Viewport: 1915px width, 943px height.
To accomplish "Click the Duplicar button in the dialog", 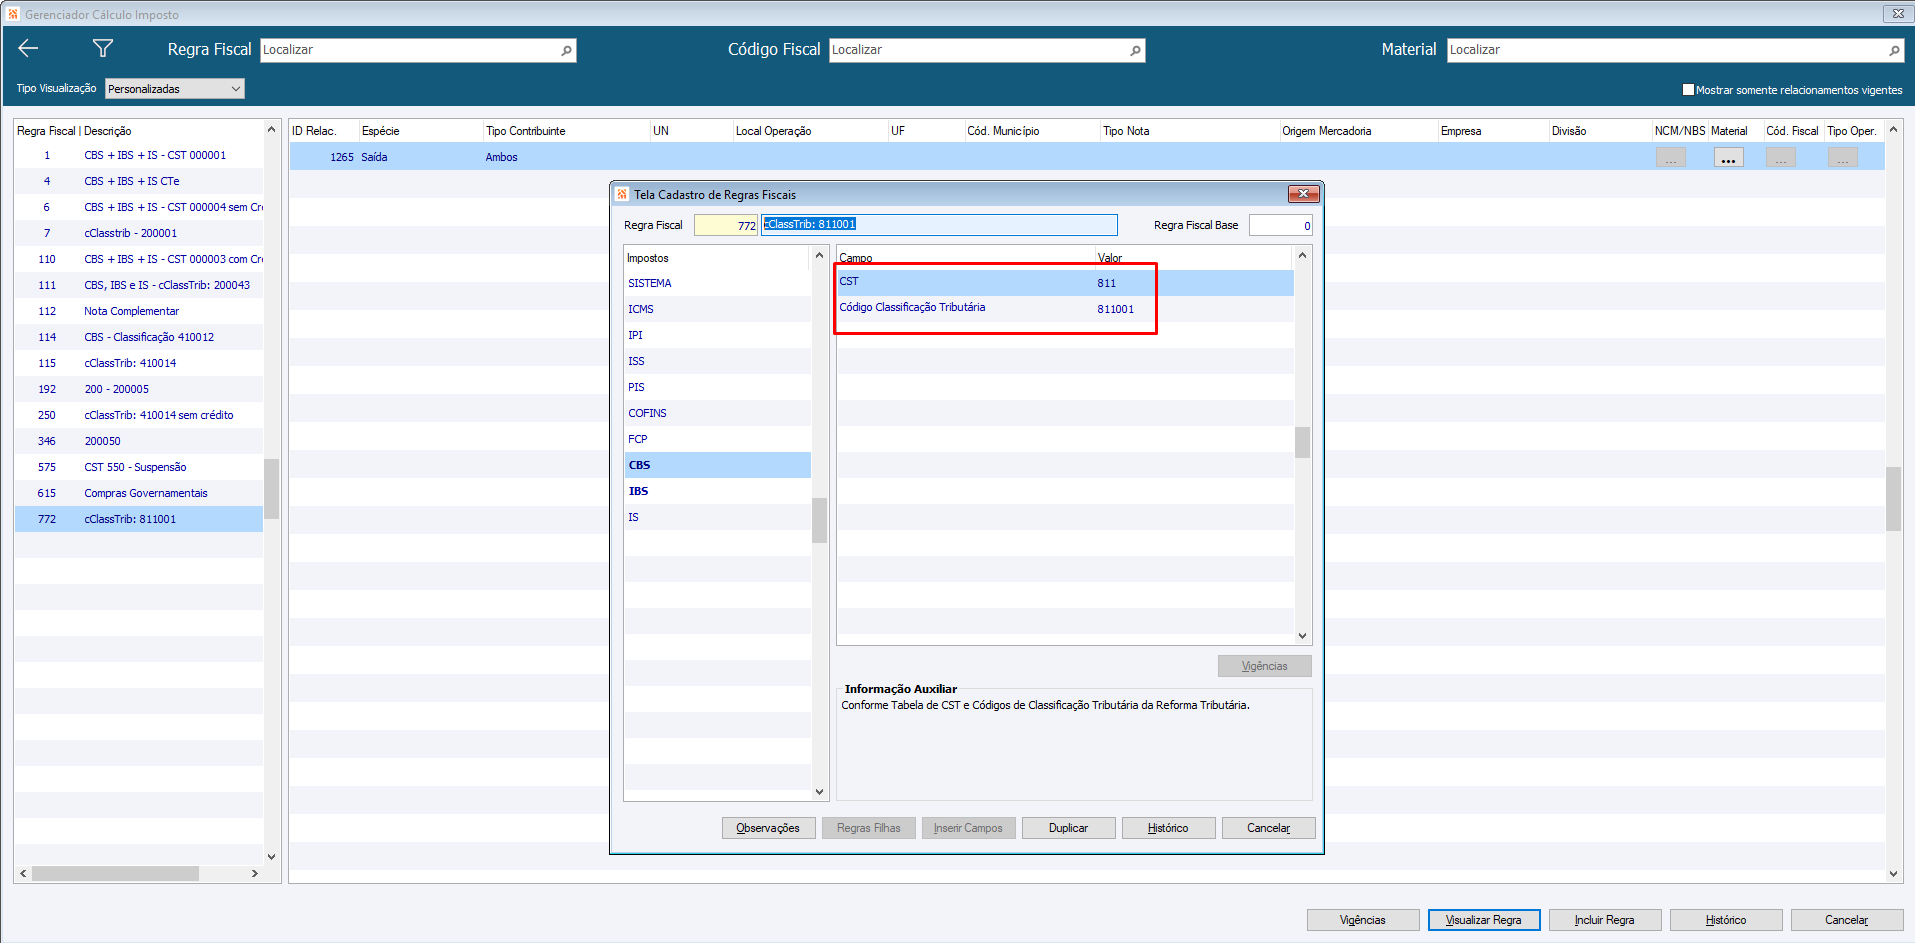I will [x=1068, y=828].
